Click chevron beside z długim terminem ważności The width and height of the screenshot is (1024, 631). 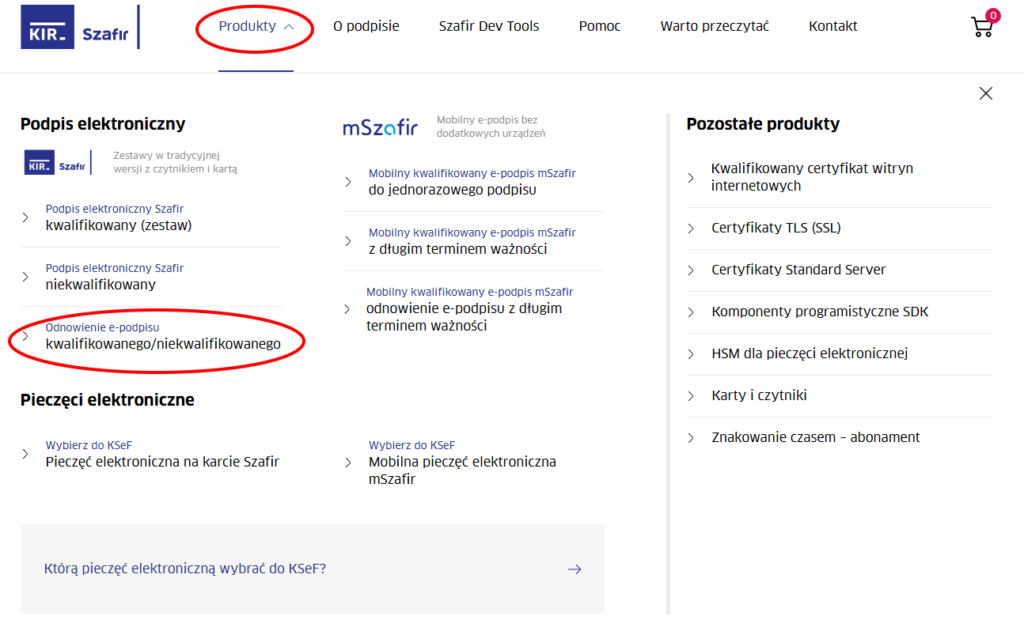click(348, 241)
